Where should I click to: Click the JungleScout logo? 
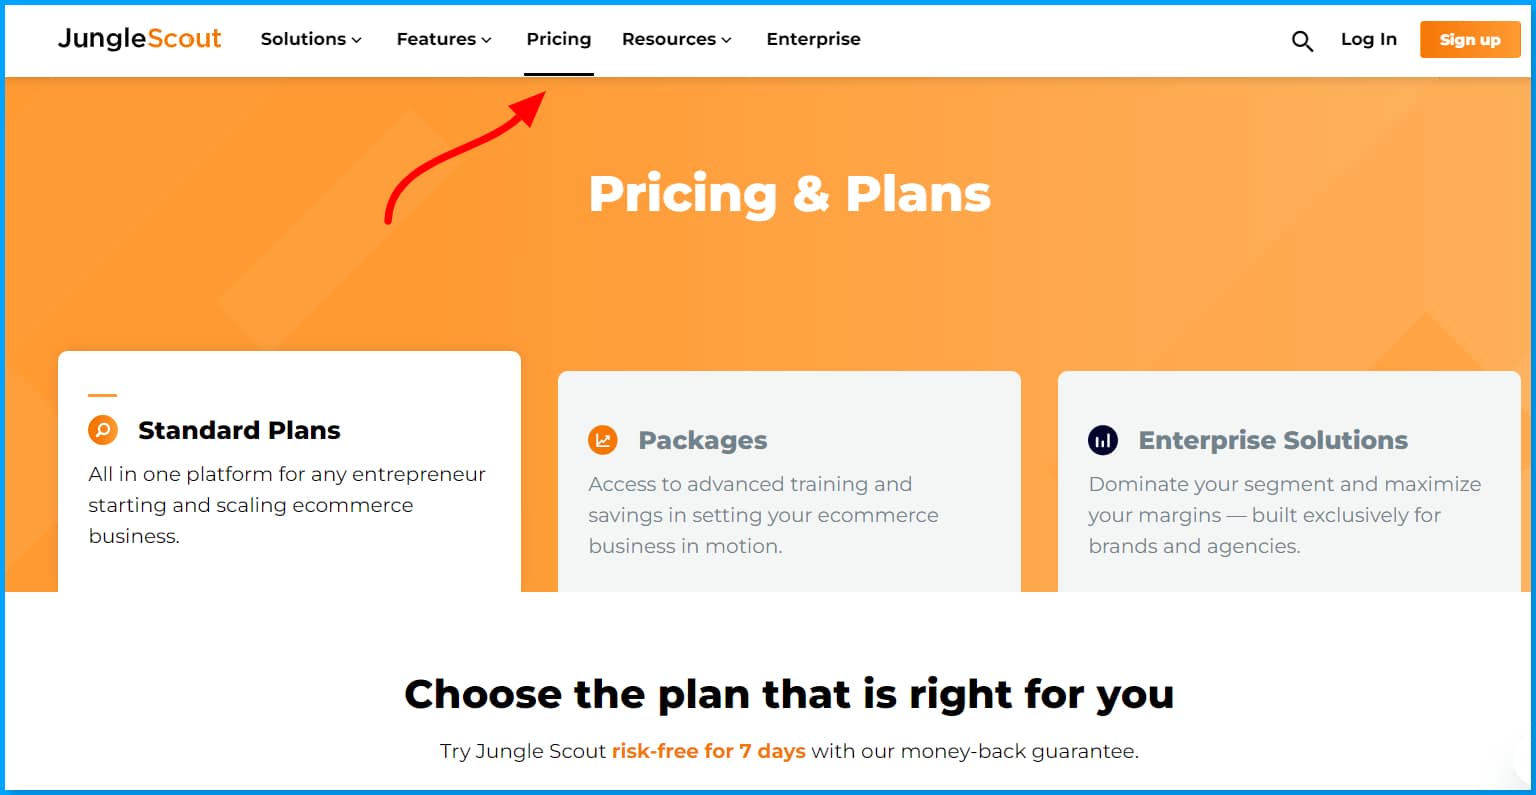pyautogui.click(x=140, y=39)
